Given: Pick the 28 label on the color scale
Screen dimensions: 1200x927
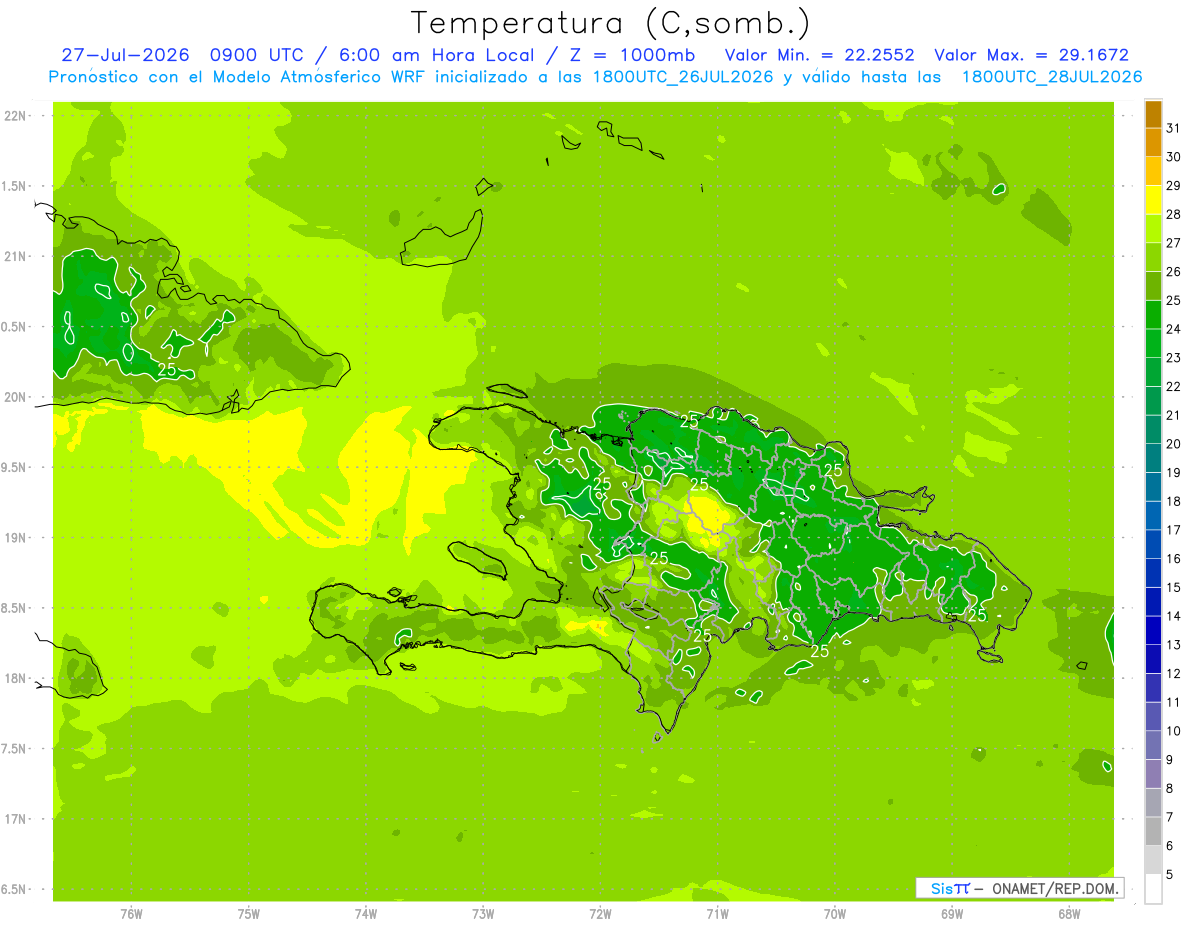Looking at the screenshot, I should 1173,215.
